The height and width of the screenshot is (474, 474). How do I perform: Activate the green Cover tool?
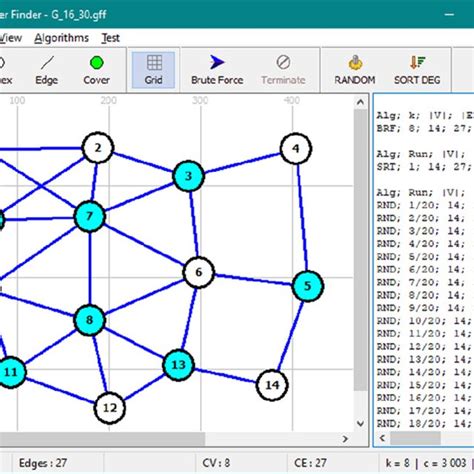click(96, 70)
